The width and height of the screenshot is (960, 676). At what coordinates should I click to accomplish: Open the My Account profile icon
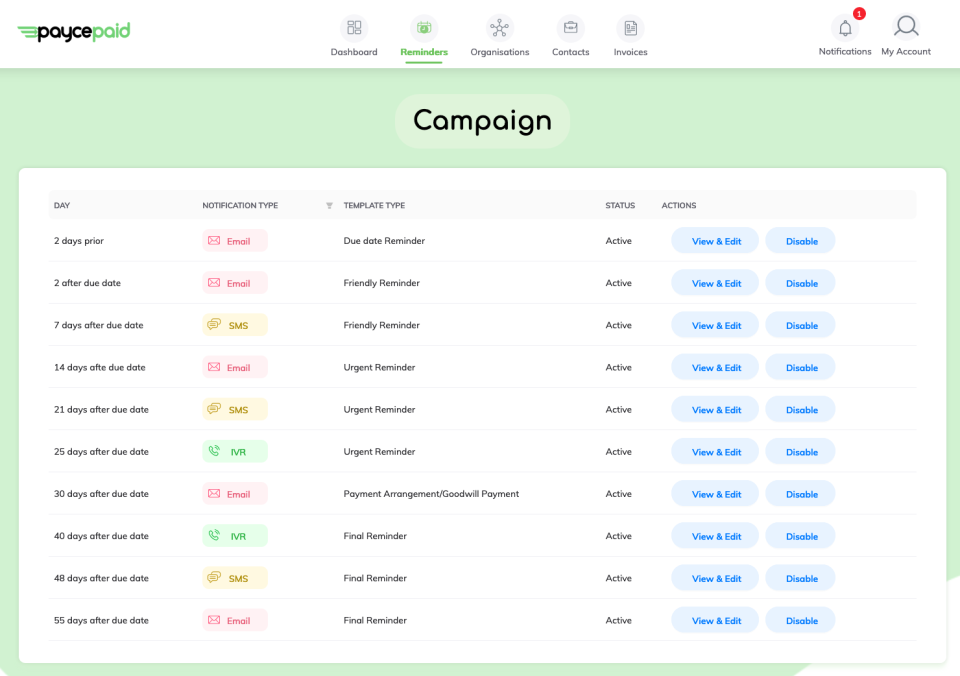point(906,26)
